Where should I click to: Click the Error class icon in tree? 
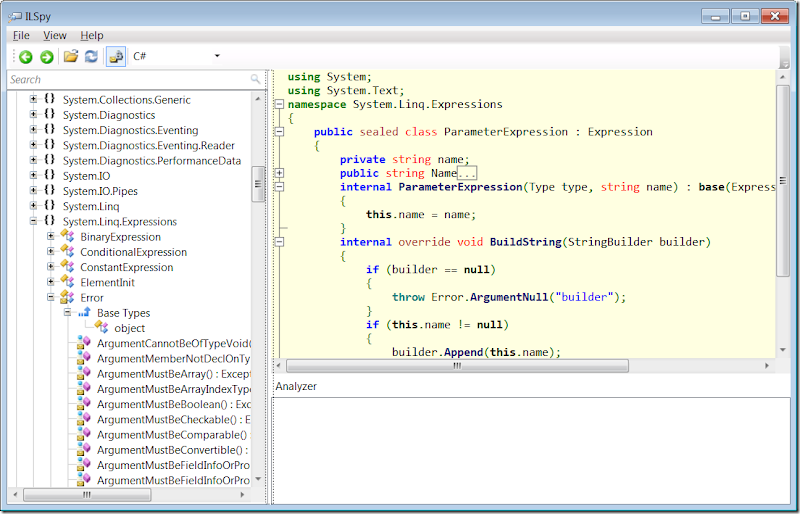point(67,298)
